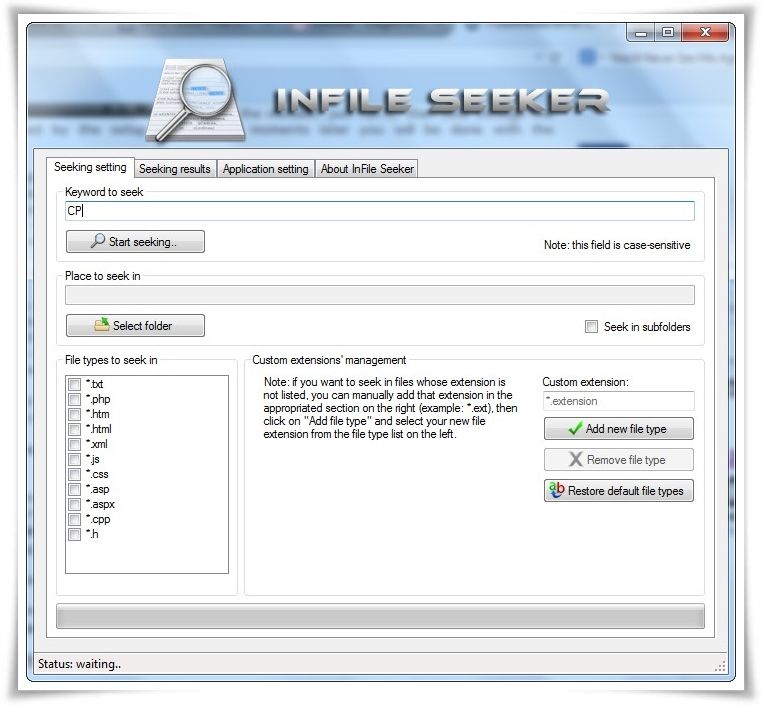The height and width of the screenshot is (705, 761).
Task: Minimize the InFile Seeker window
Action: coord(641,33)
